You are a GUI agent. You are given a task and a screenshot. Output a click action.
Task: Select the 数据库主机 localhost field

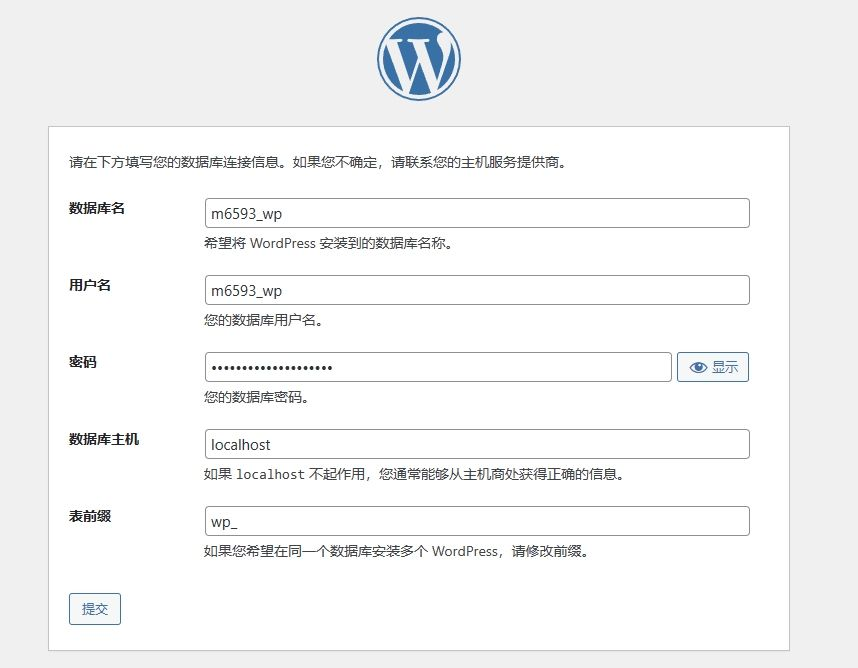(x=477, y=444)
